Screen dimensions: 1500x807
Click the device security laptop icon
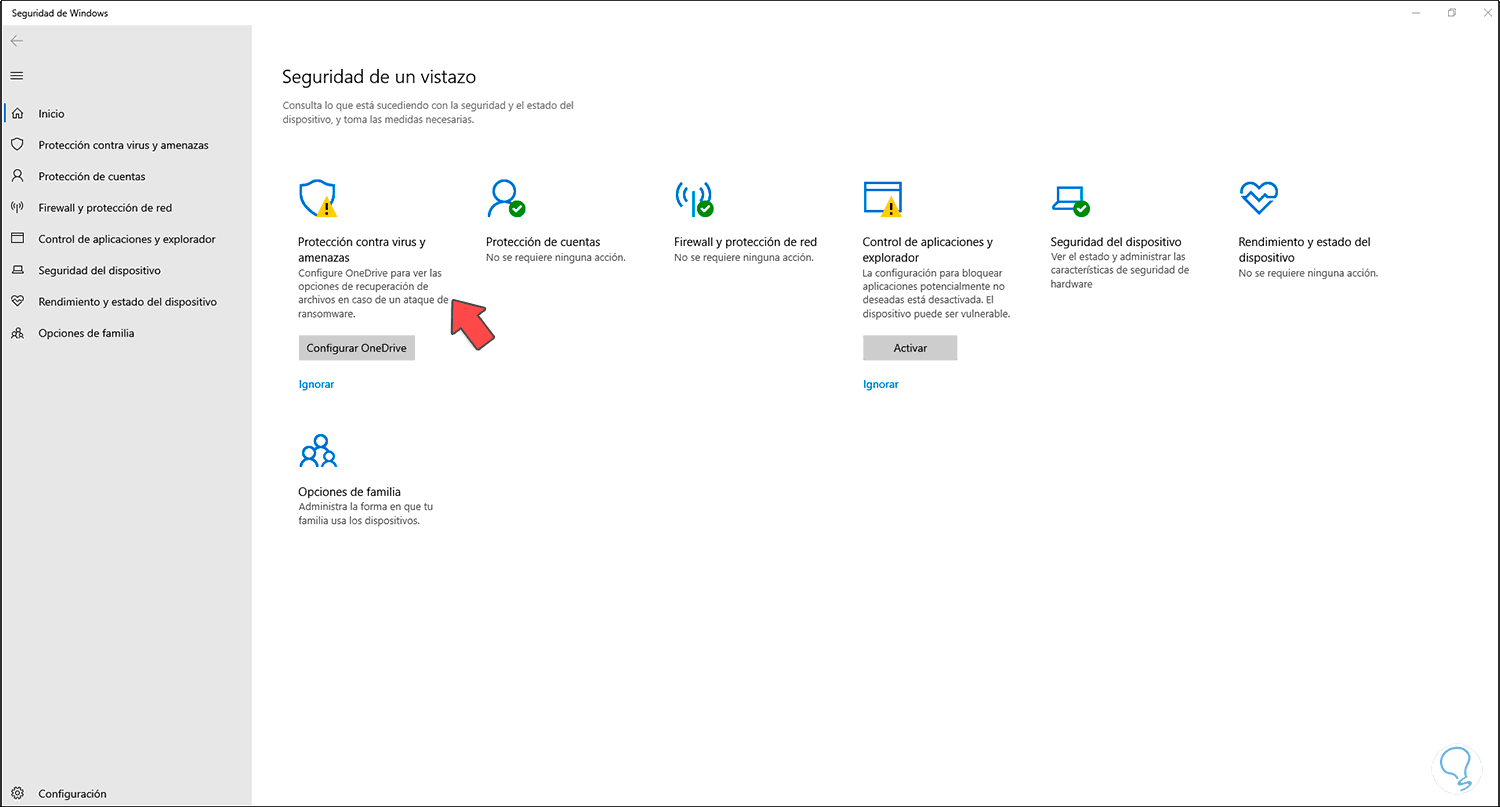[x=1069, y=199]
